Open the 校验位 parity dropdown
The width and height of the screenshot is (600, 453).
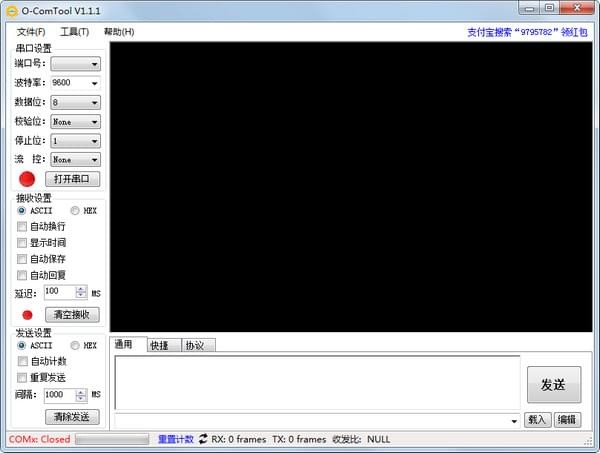coord(76,122)
